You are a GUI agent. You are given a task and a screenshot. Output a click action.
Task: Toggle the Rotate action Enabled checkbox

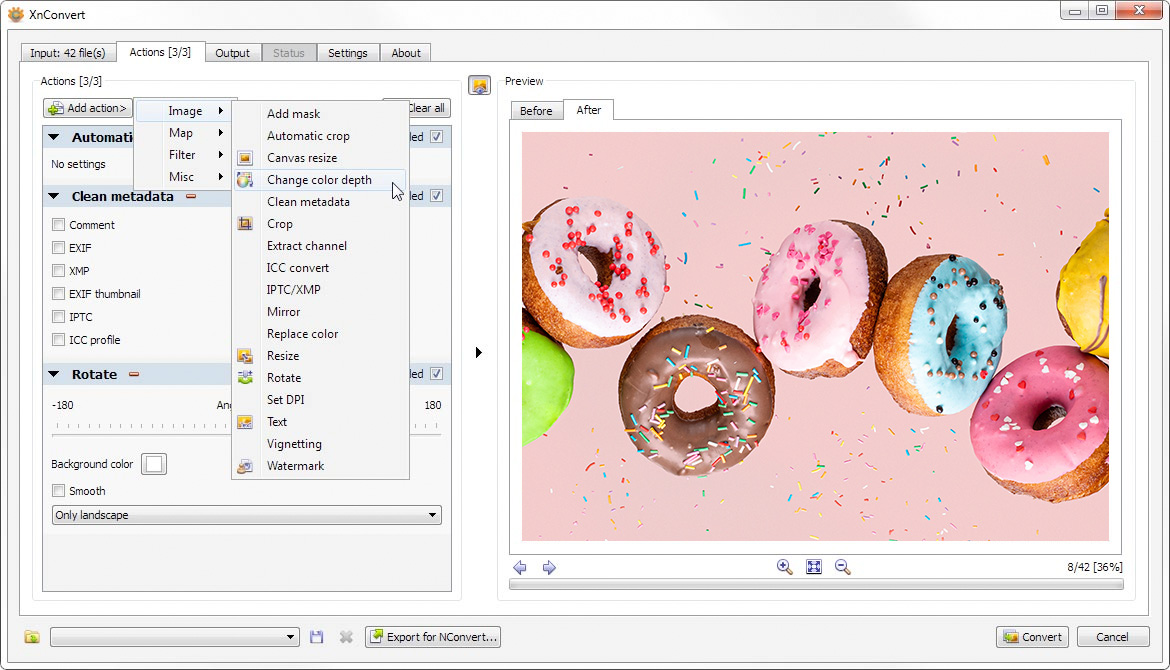point(437,373)
